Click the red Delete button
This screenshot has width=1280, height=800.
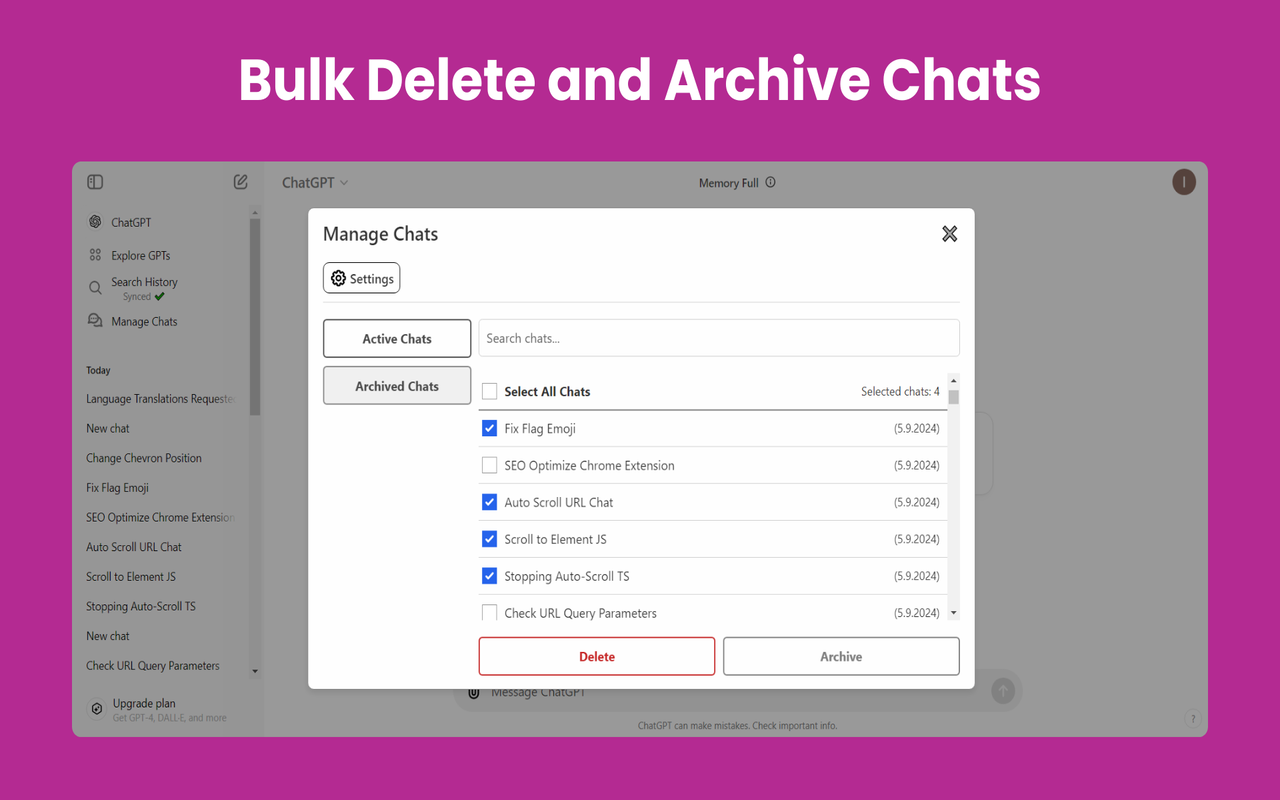point(597,657)
